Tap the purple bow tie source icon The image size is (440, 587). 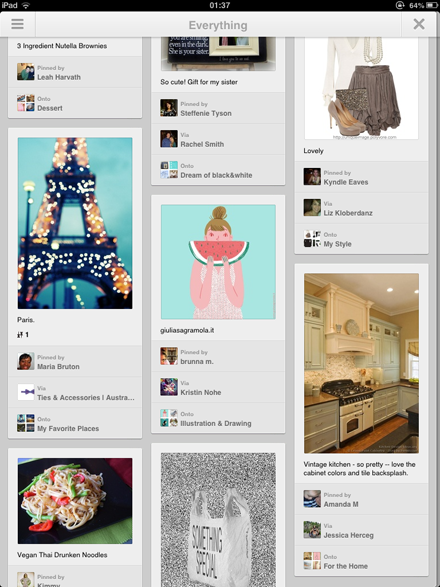tap(25, 392)
